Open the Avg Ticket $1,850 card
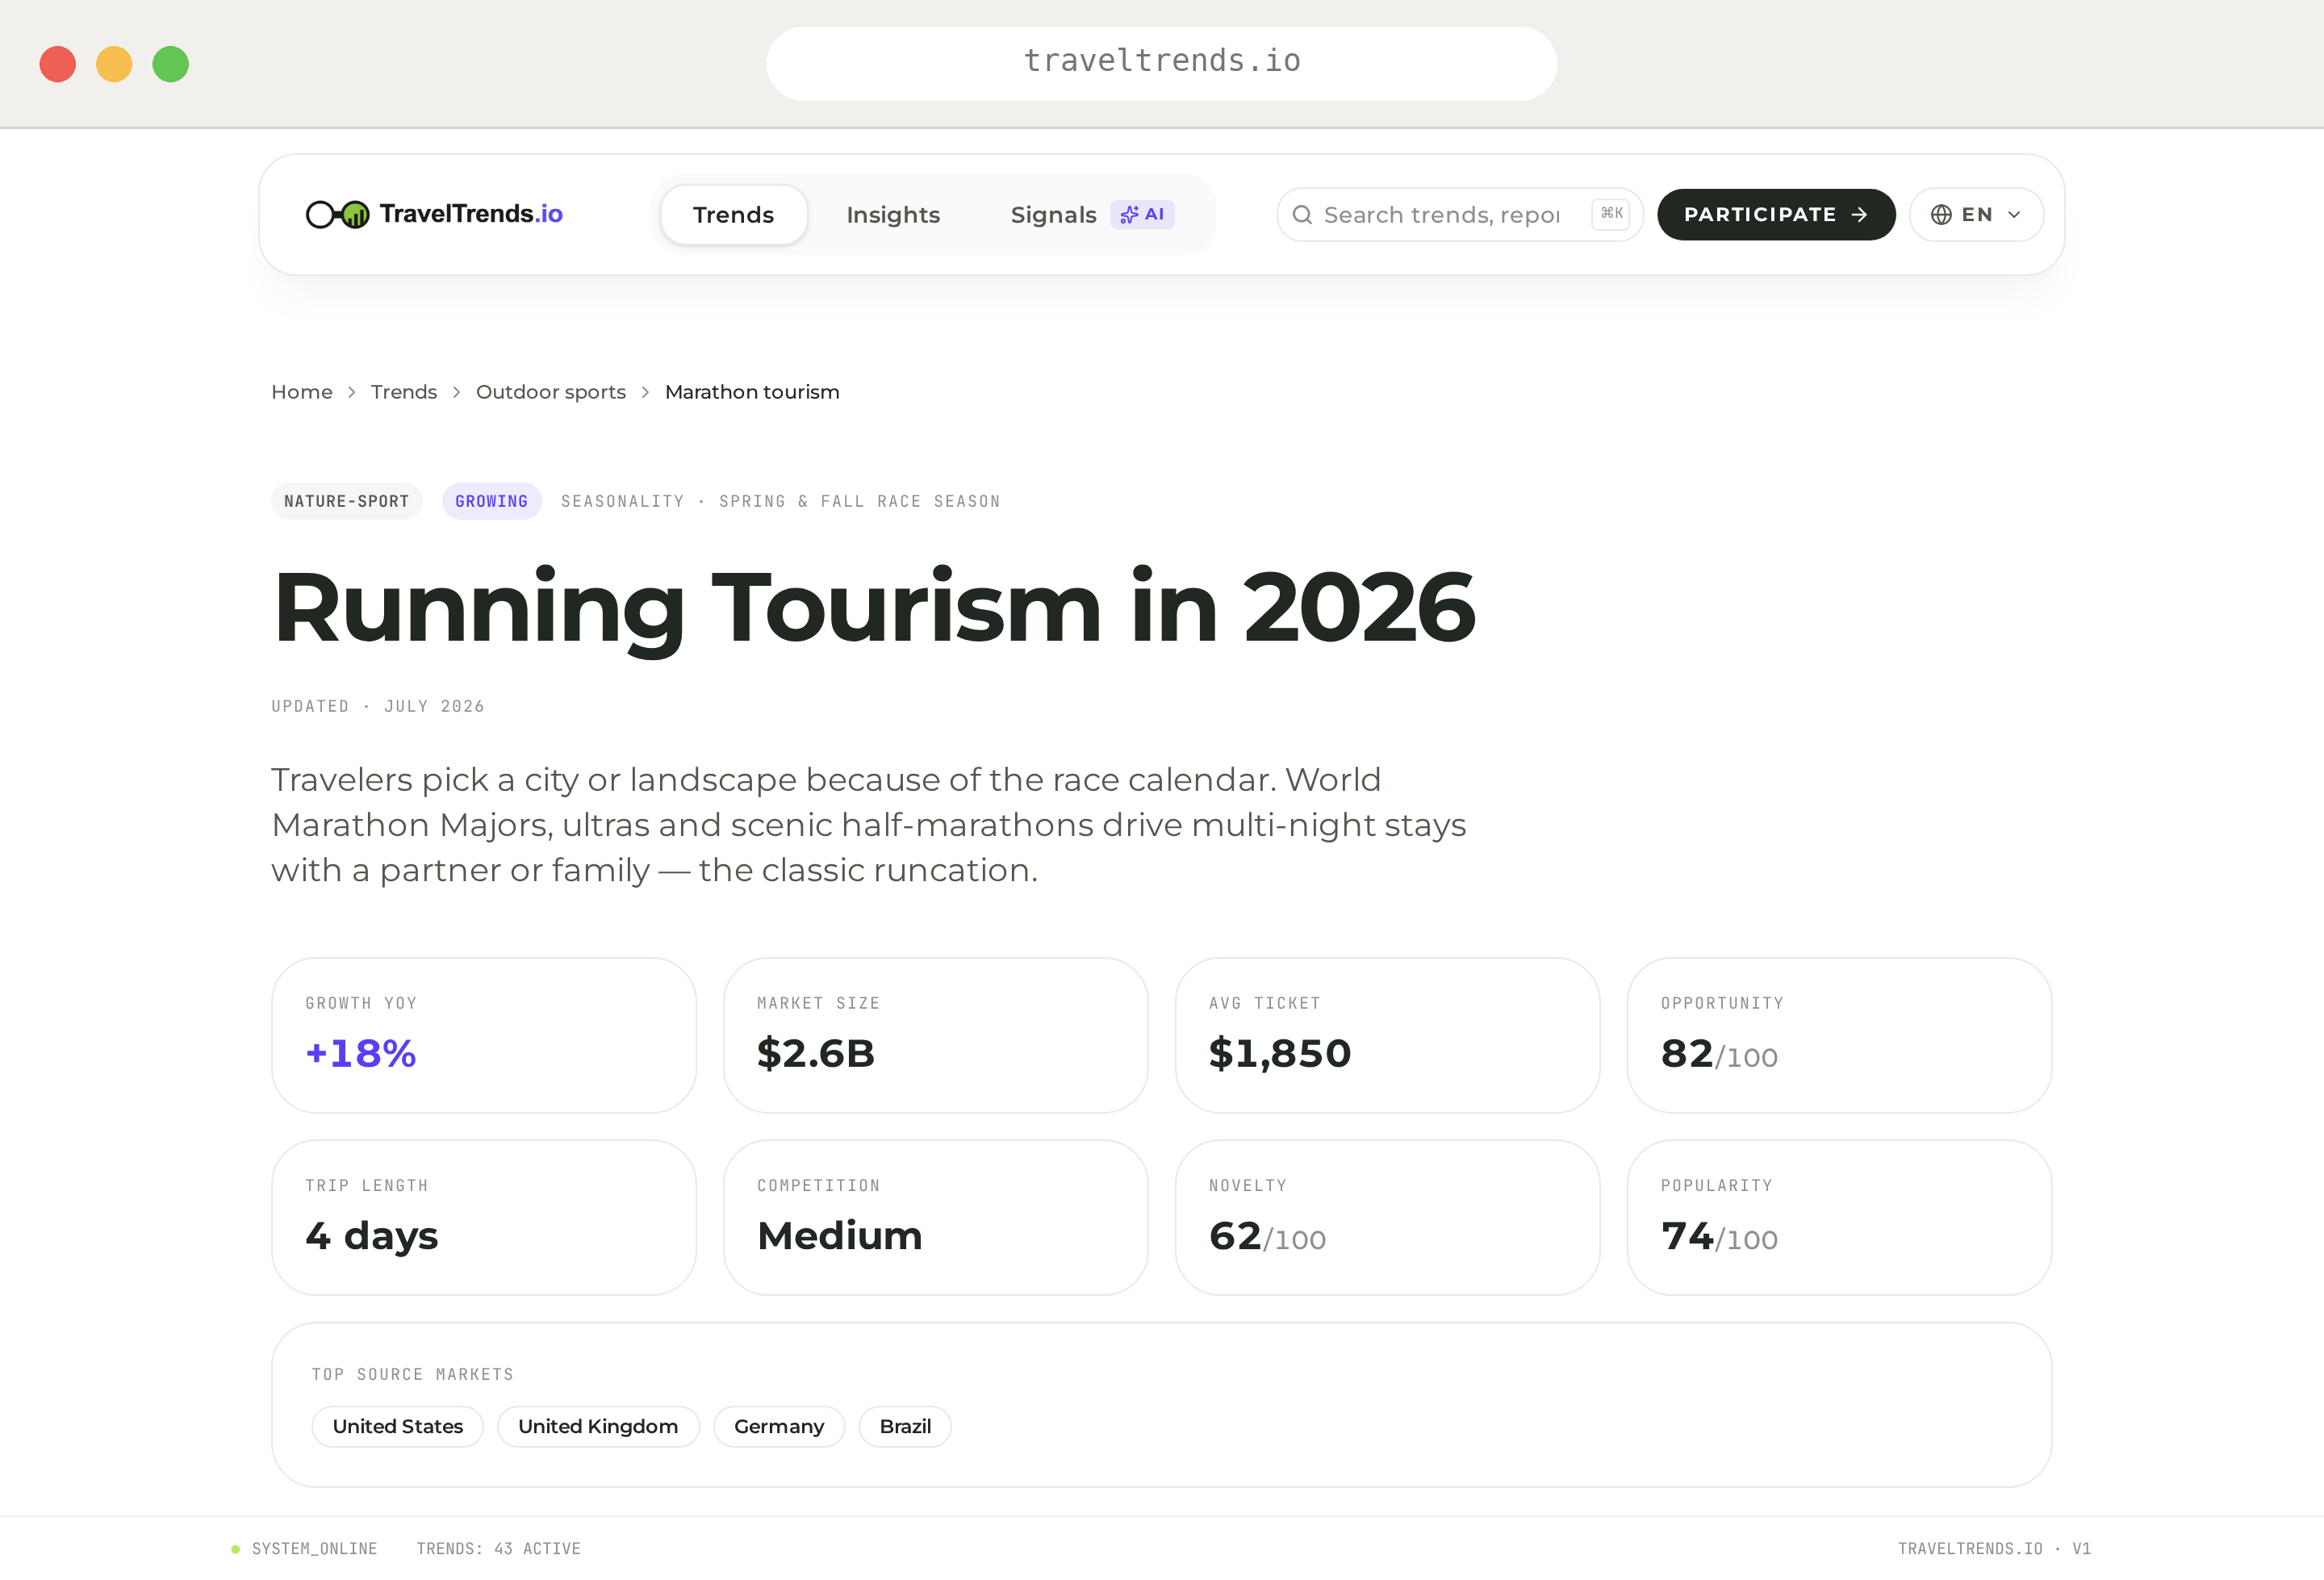Image resolution: width=2324 pixels, height=1580 pixels. point(1388,1035)
